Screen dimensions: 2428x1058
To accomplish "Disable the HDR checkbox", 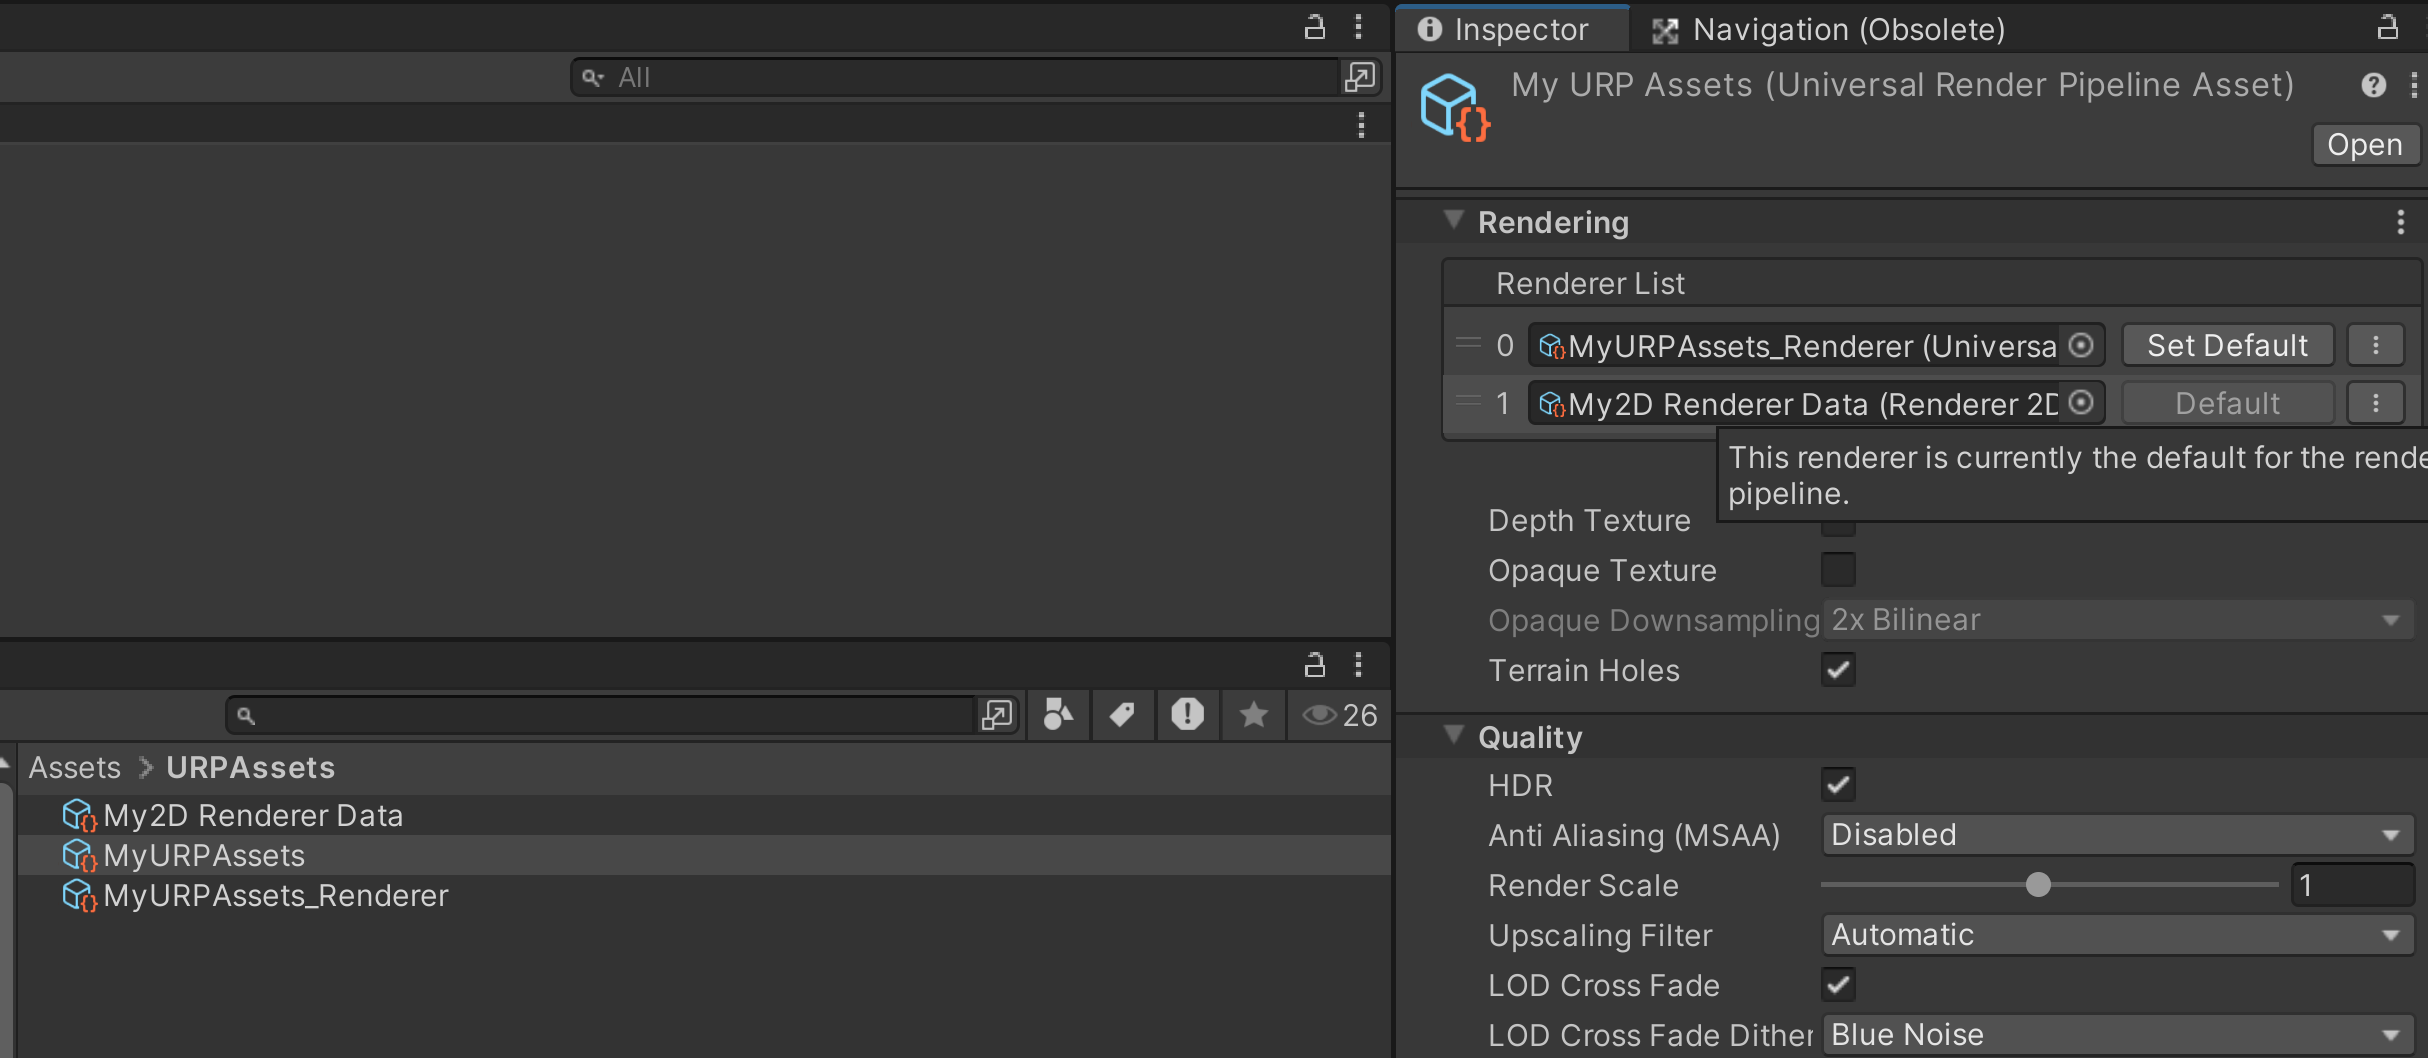I will 1838,785.
